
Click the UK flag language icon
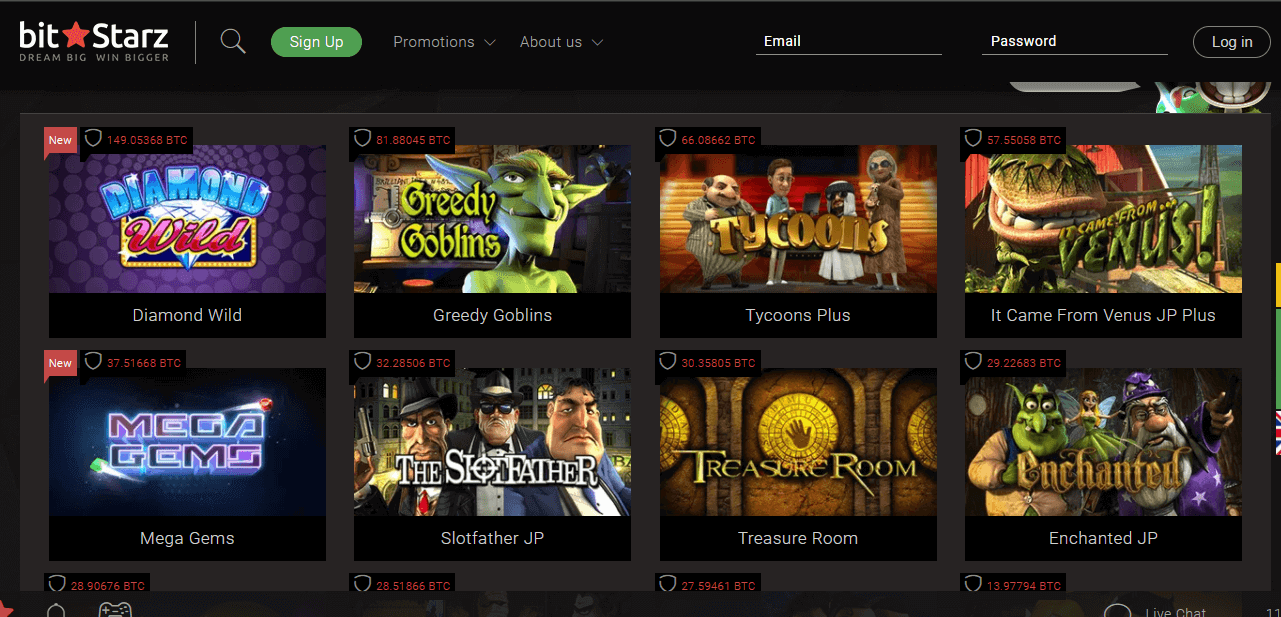click(1277, 432)
